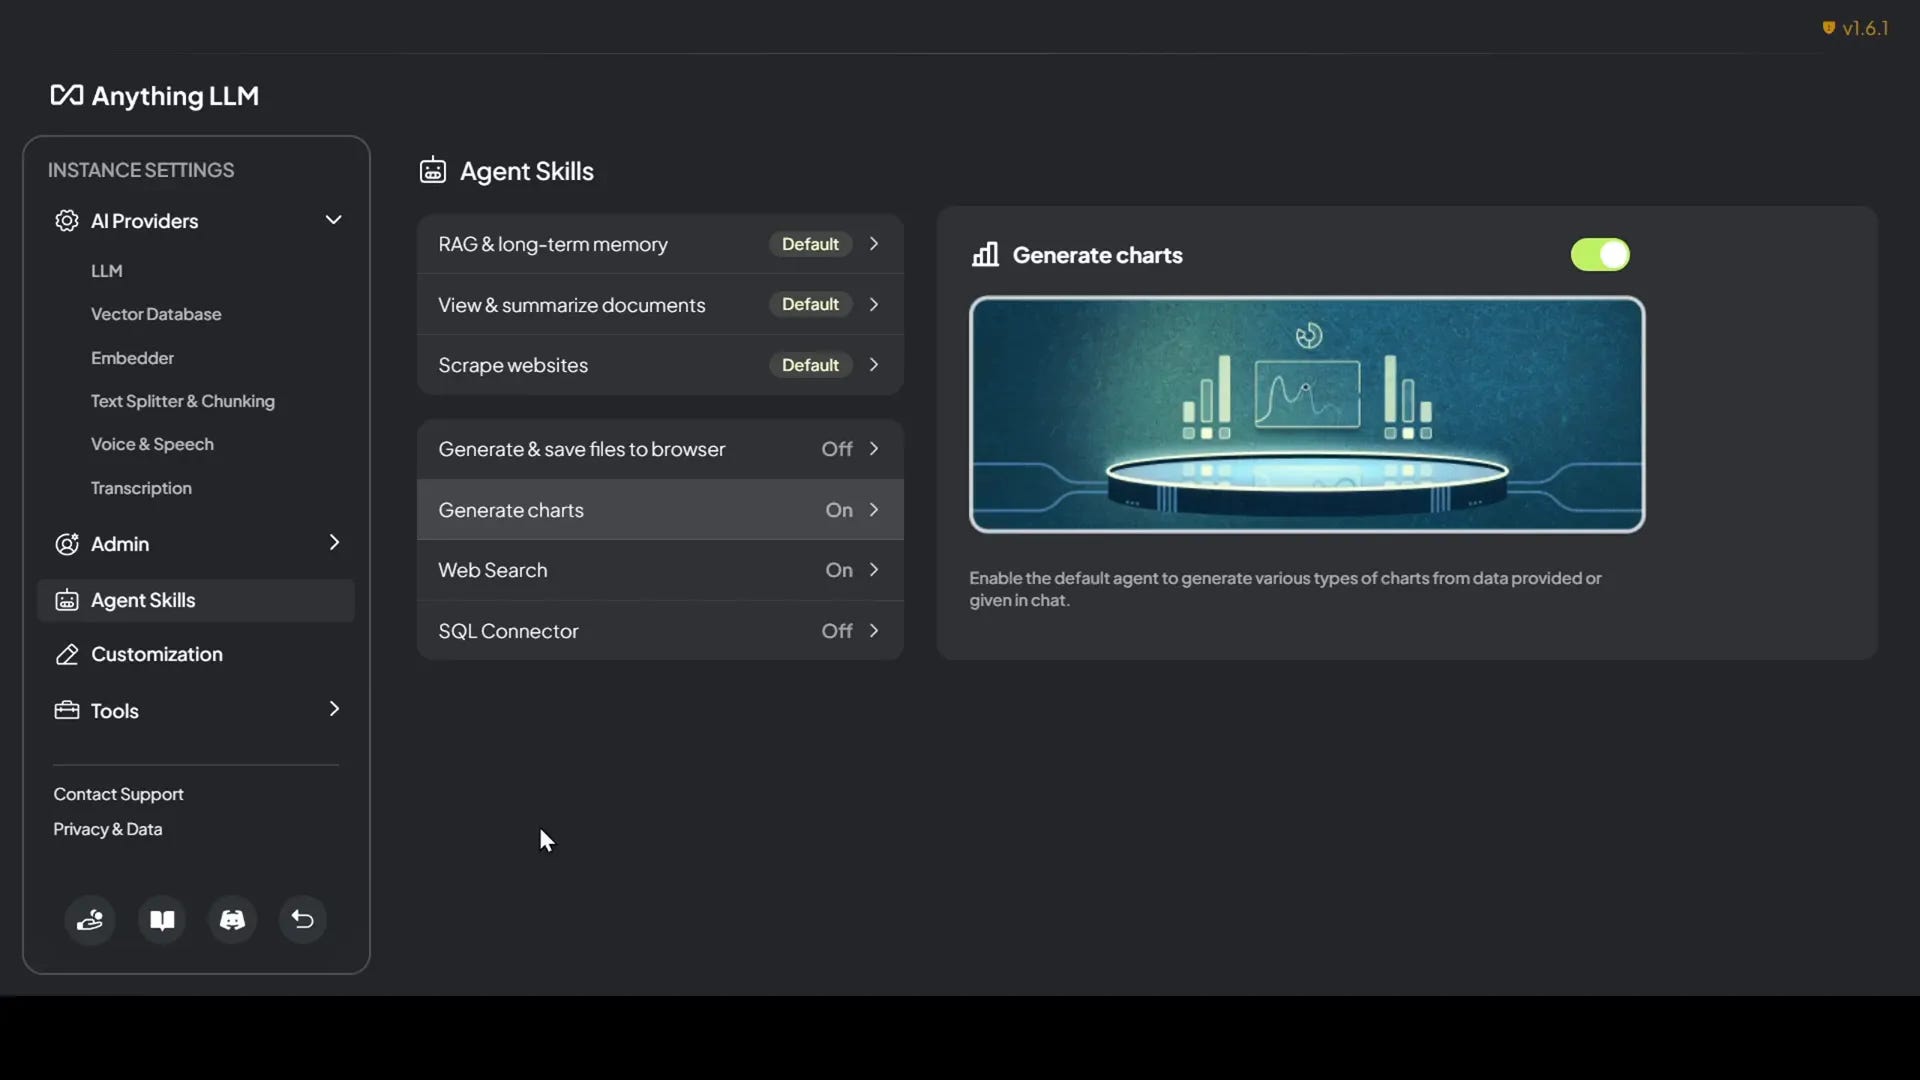Open the Privacy & Data link
This screenshot has height=1080, width=1920.
[108, 829]
